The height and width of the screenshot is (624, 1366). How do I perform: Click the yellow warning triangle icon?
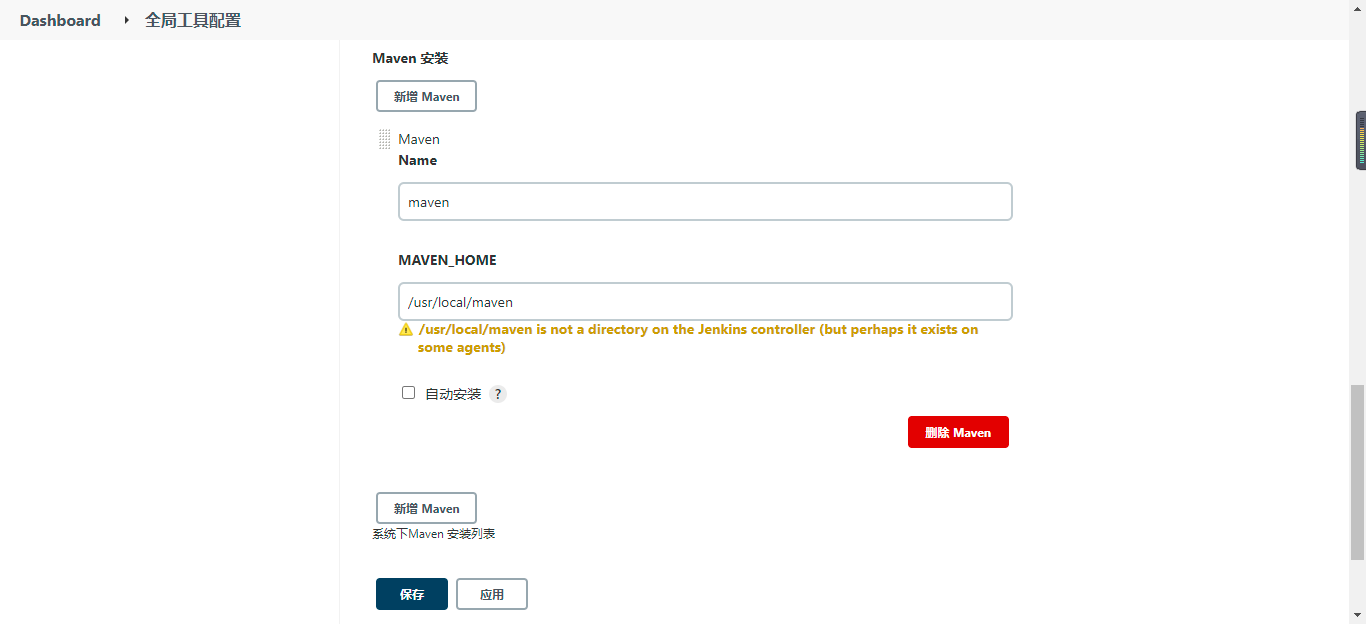(406, 329)
